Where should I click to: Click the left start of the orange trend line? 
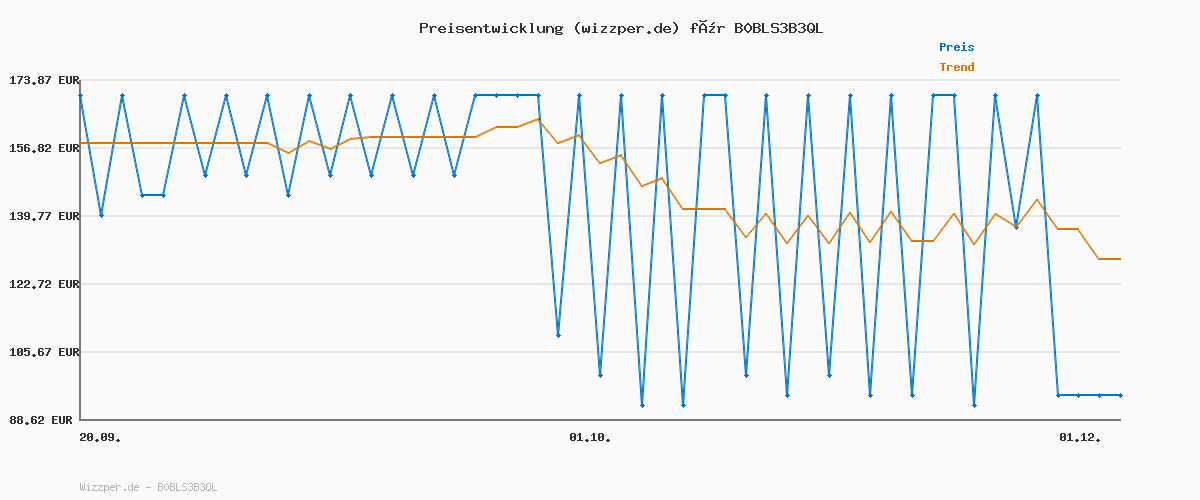point(81,143)
